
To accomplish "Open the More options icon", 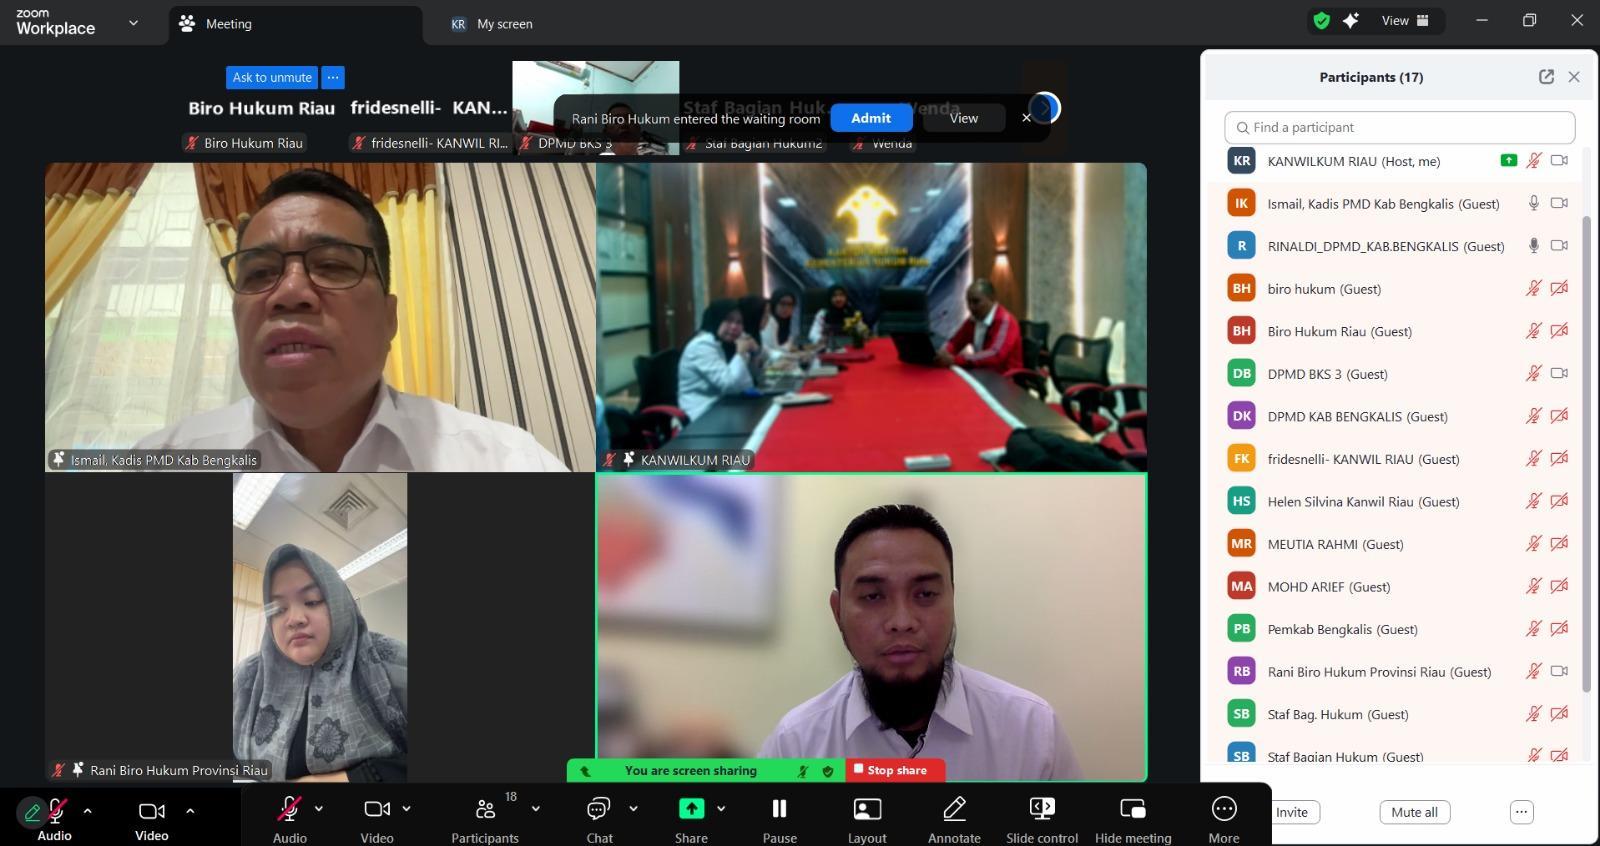I will click(x=1223, y=809).
